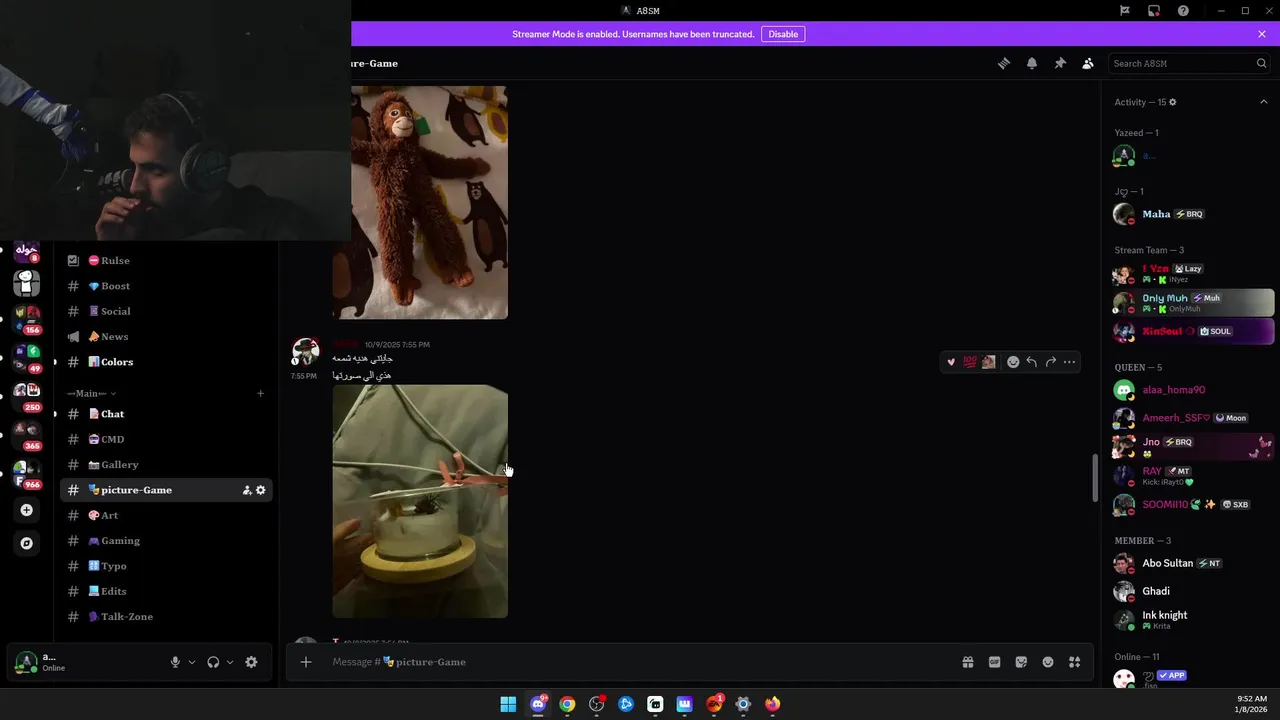Open the Apps launcher icon
Screen dimensions: 1280x720
1074,662
